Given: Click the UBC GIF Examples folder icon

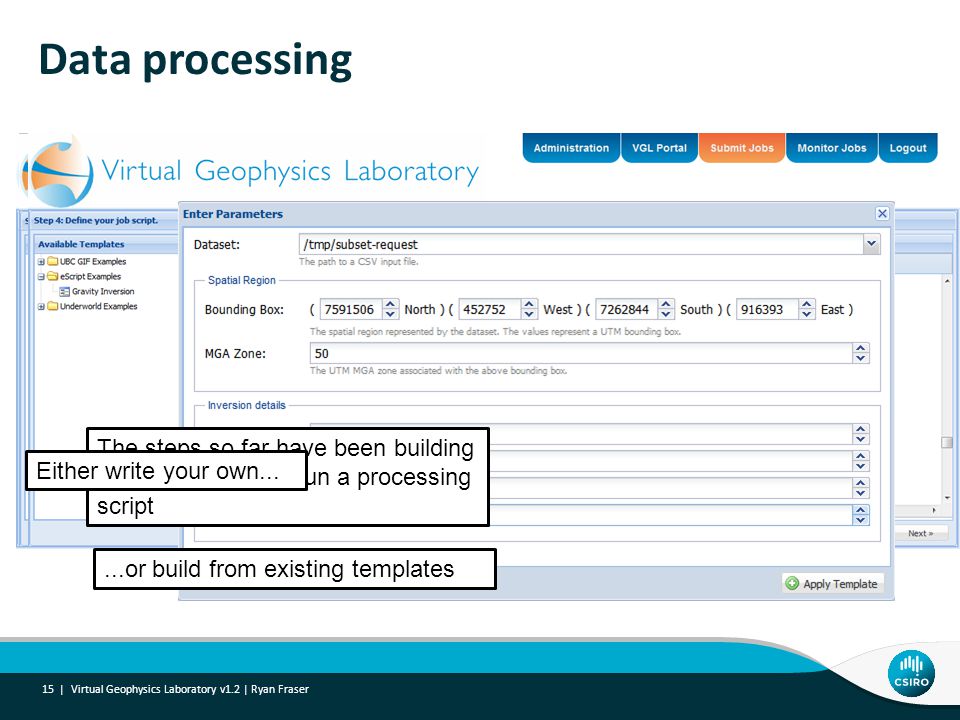Looking at the screenshot, I should tap(53, 261).
